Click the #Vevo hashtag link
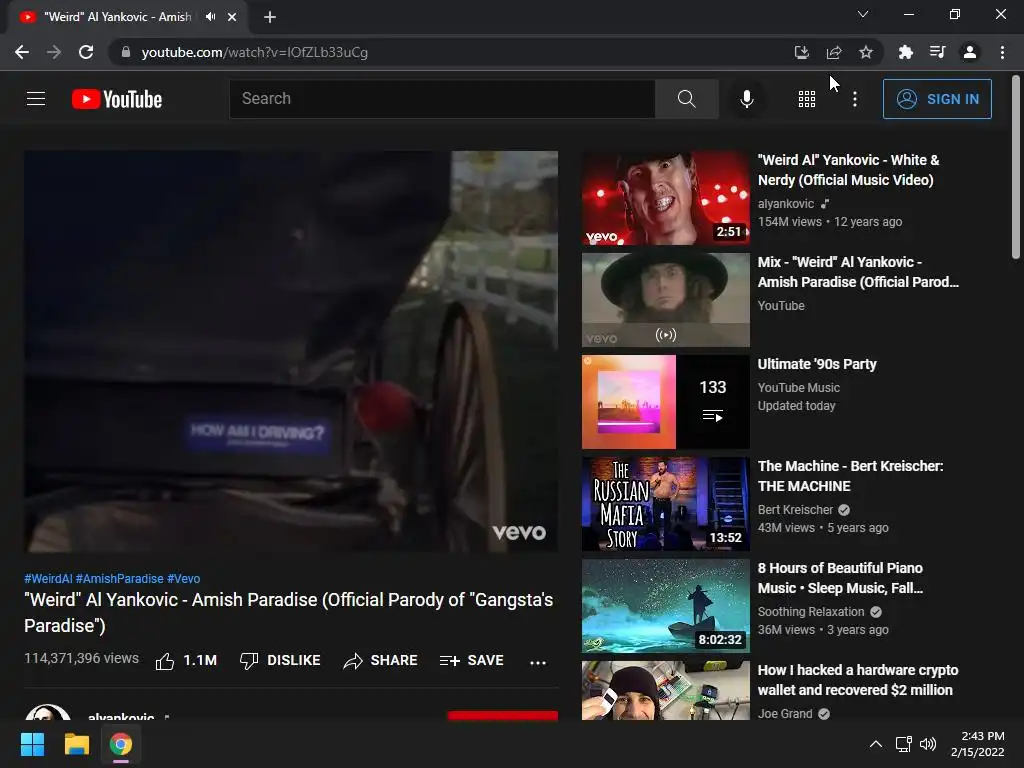Image resolution: width=1024 pixels, height=768 pixels. (184, 579)
